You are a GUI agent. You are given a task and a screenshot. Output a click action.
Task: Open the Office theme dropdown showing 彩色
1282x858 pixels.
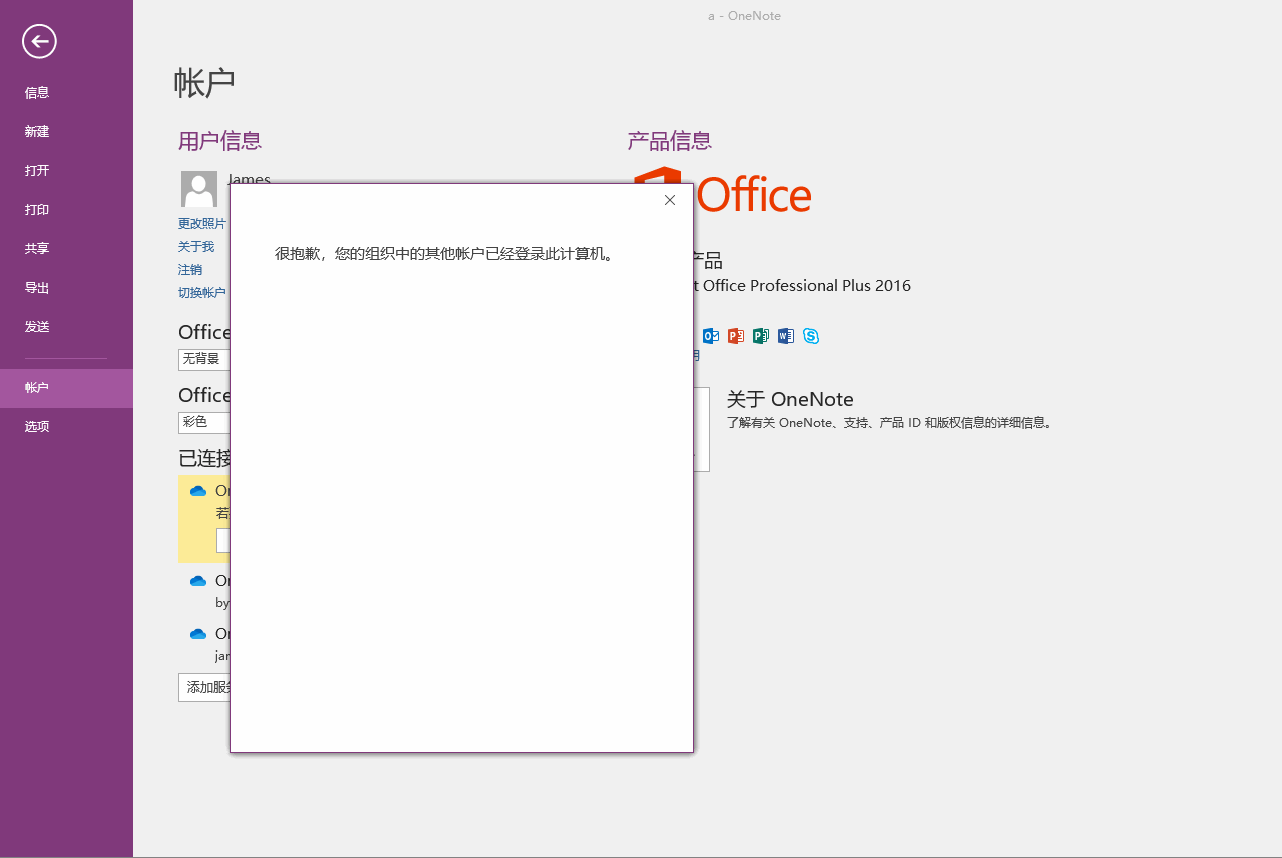click(204, 422)
